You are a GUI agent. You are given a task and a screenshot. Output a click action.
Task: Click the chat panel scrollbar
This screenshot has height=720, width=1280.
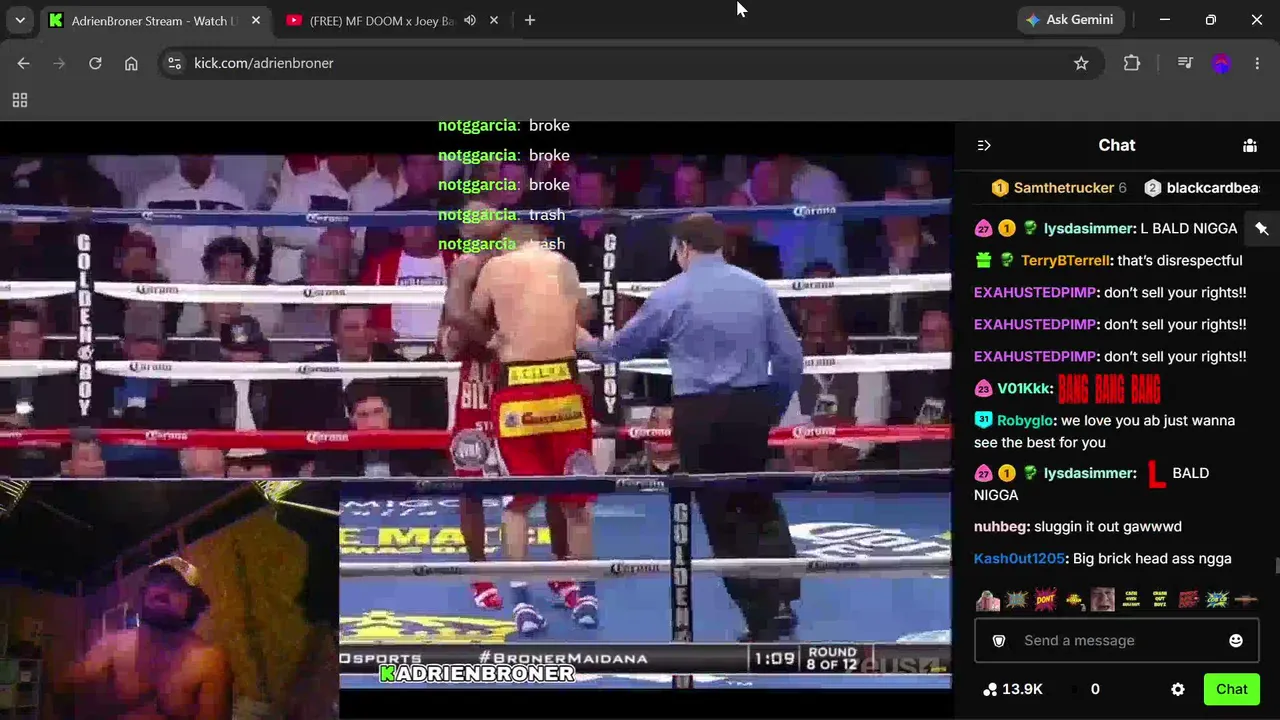tap(1276, 567)
